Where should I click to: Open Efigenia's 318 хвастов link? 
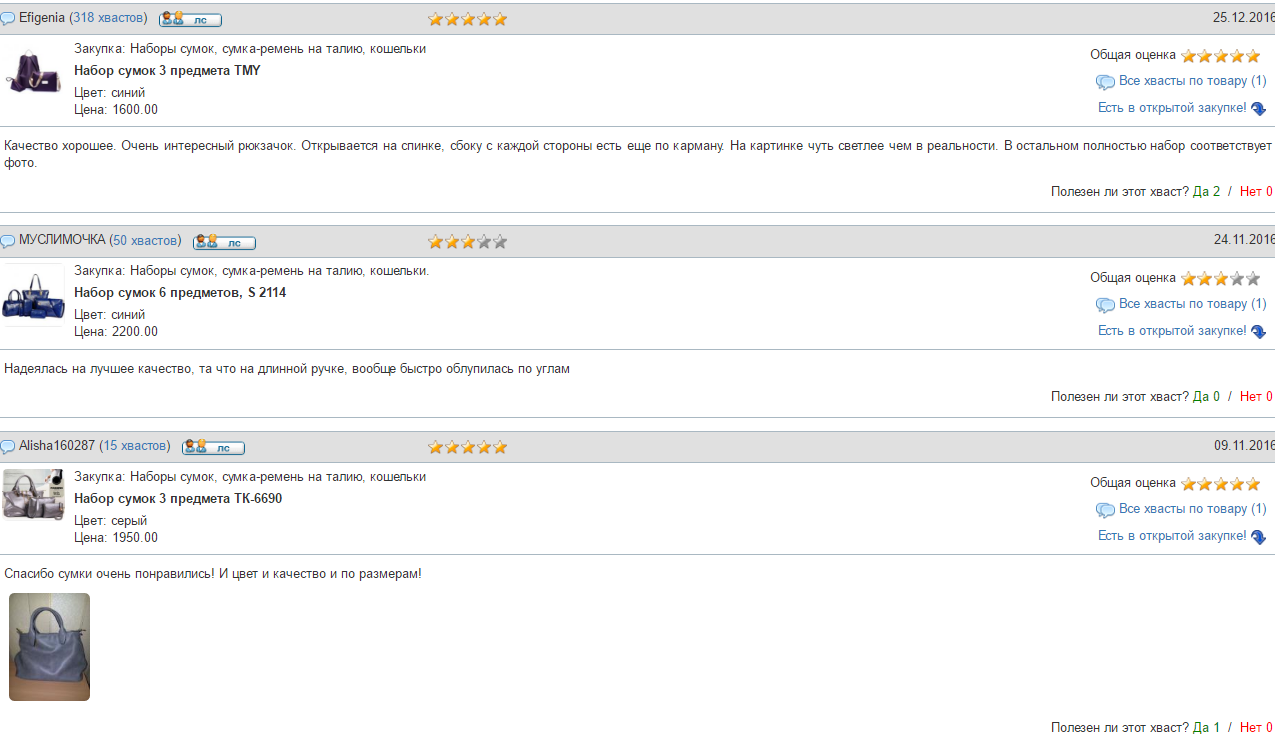coord(108,18)
